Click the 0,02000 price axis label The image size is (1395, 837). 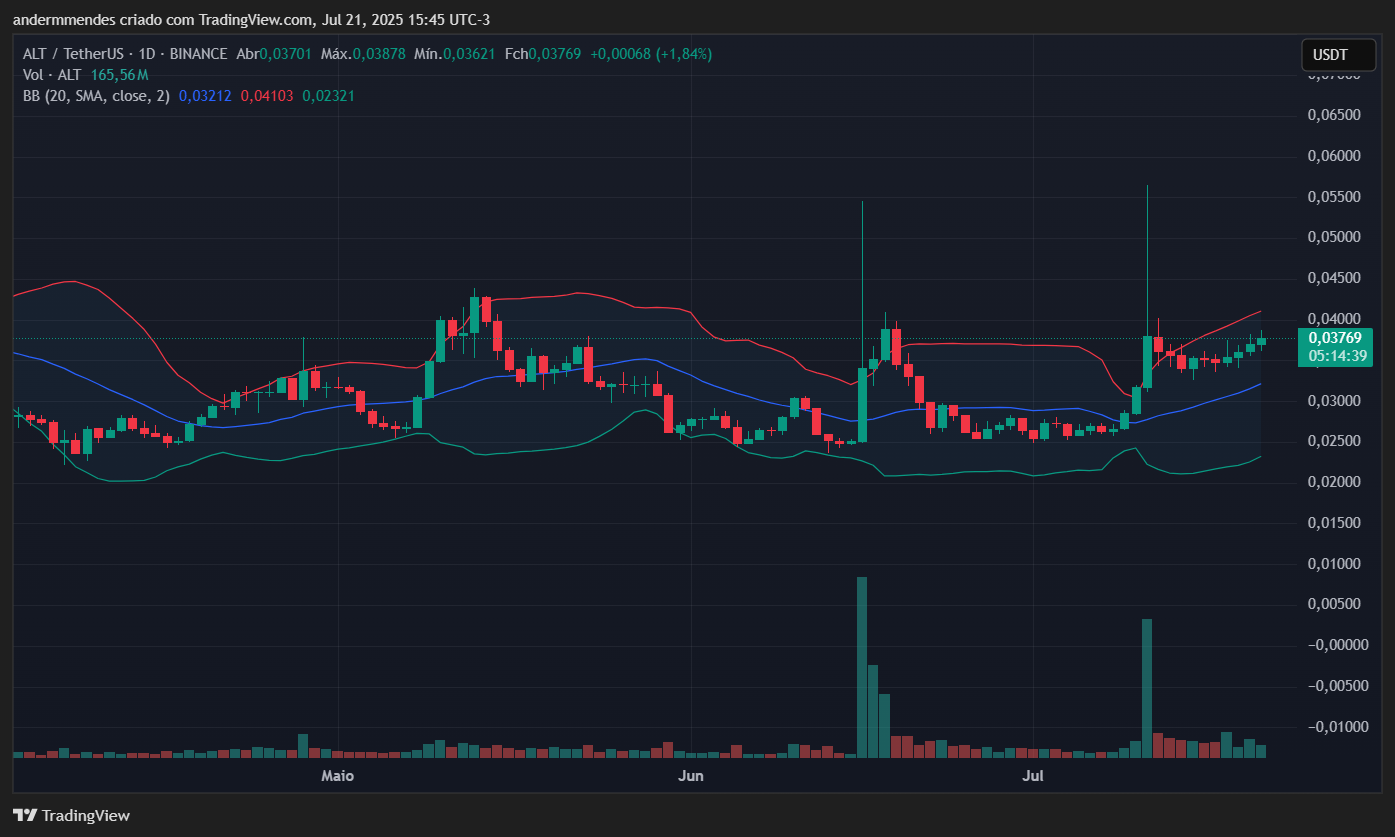tap(1333, 482)
